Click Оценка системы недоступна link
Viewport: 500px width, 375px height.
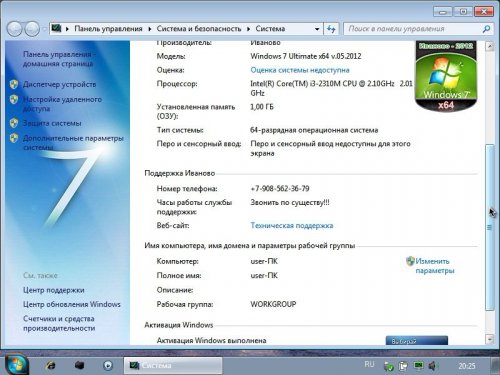point(300,70)
